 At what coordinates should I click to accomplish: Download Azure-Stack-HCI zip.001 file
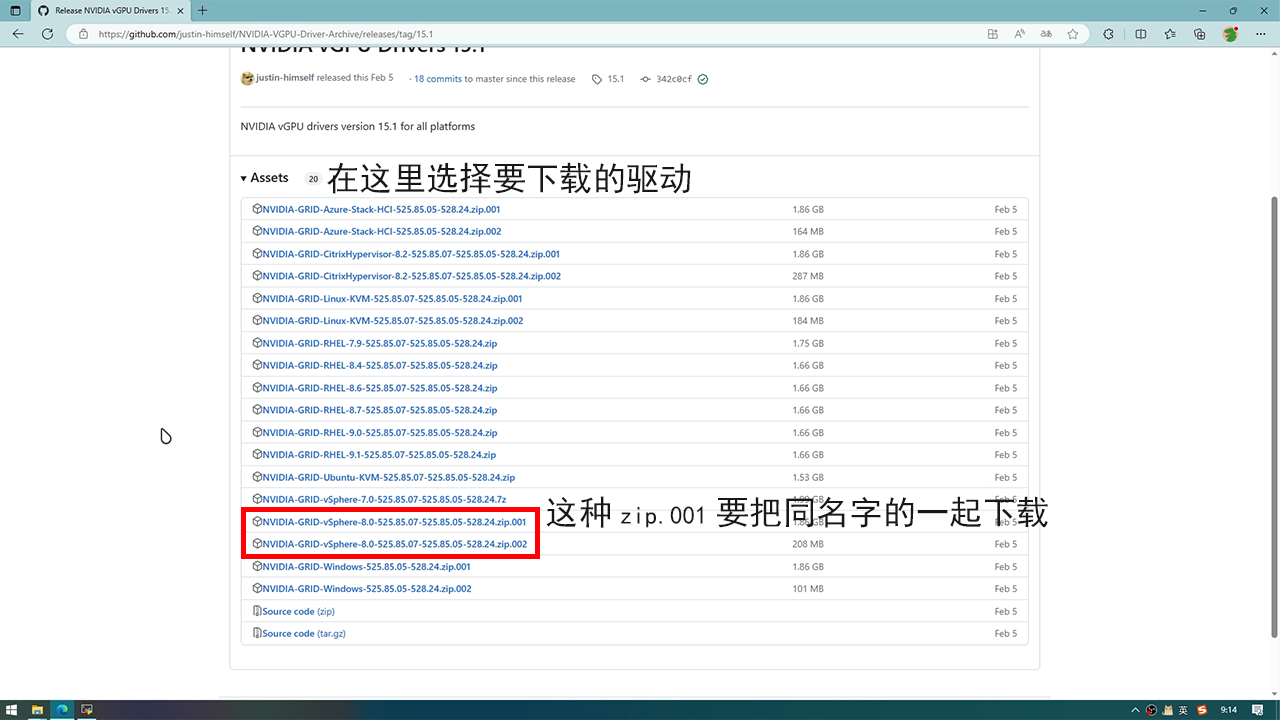point(381,210)
